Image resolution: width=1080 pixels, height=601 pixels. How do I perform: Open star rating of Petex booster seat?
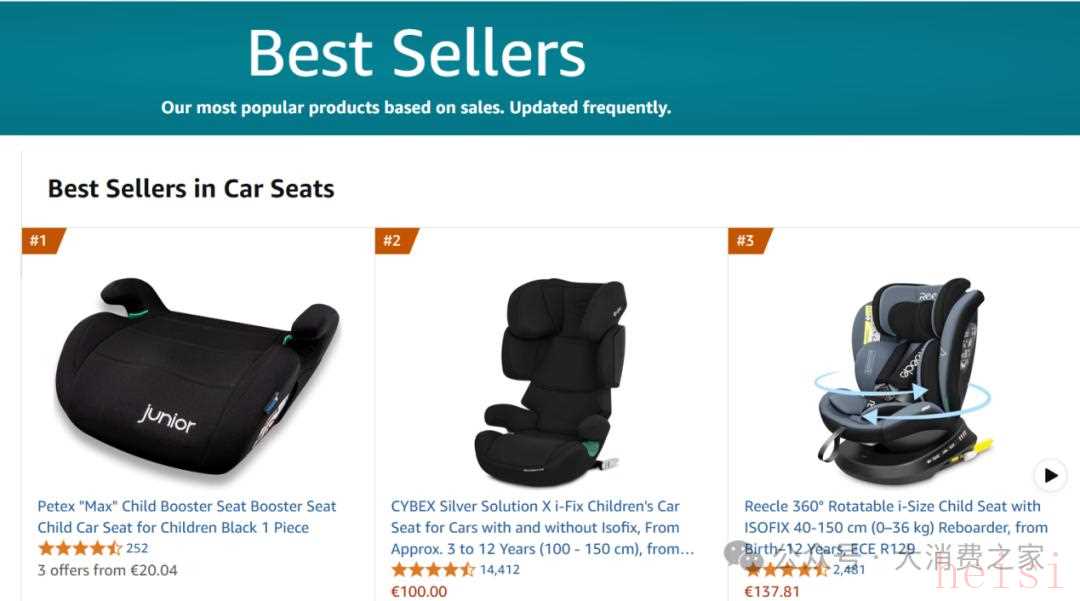point(80,548)
